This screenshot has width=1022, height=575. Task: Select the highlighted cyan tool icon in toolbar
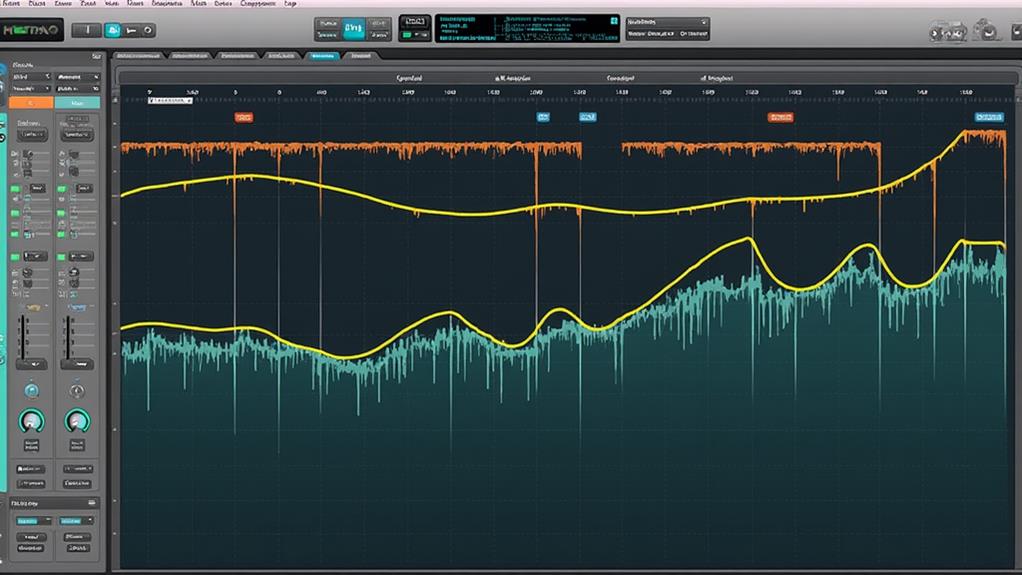click(113, 30)
